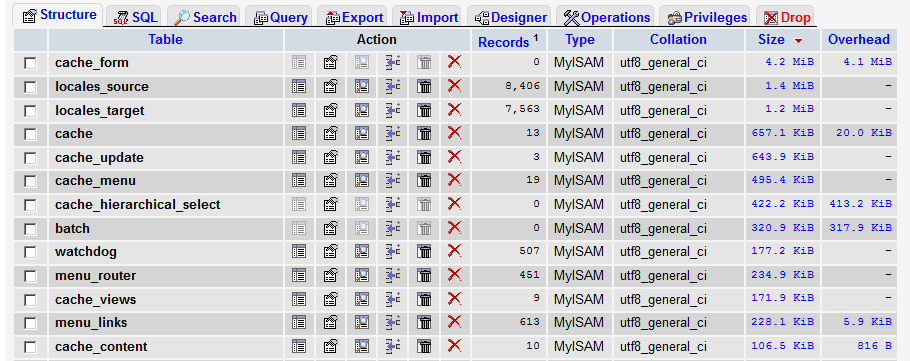910x361 pixels.
Task: Check the cache_views table checkbox
Action: [x=30, y=300]
